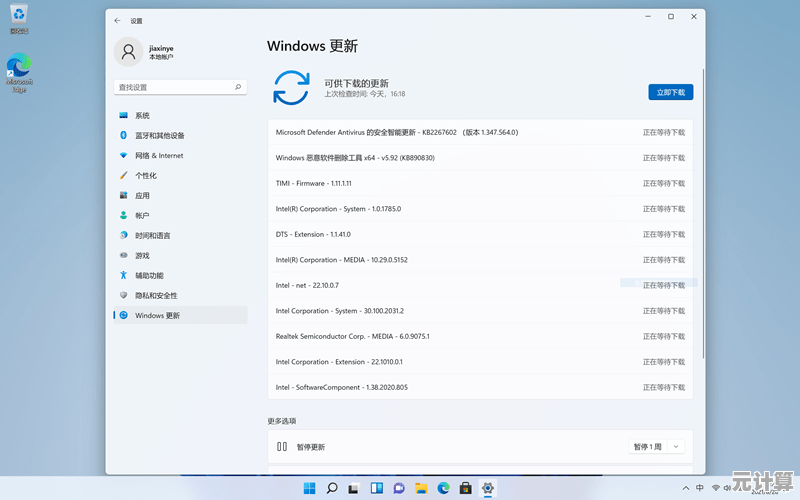Screen dimensions: 800x500
Task: Click the settings window vertical scrollbar
Action: tap(703, 213)
